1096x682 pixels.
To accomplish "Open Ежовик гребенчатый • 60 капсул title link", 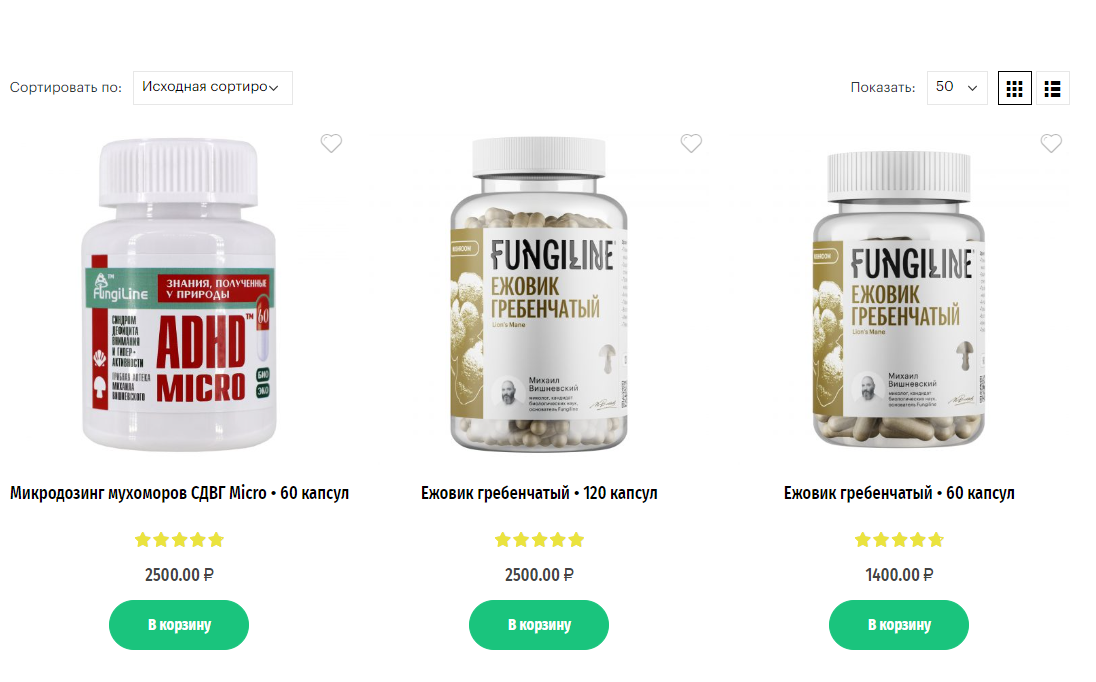I will (899, 493).
